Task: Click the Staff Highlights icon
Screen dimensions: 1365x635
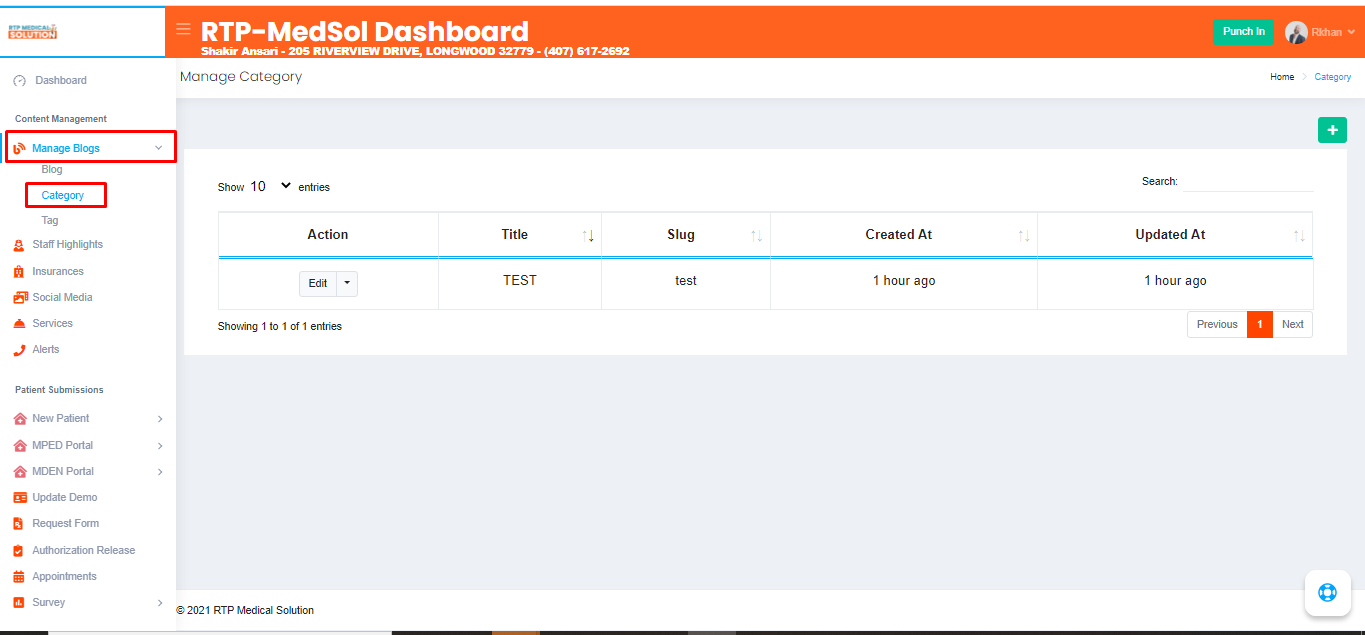Action: (19, 245)
